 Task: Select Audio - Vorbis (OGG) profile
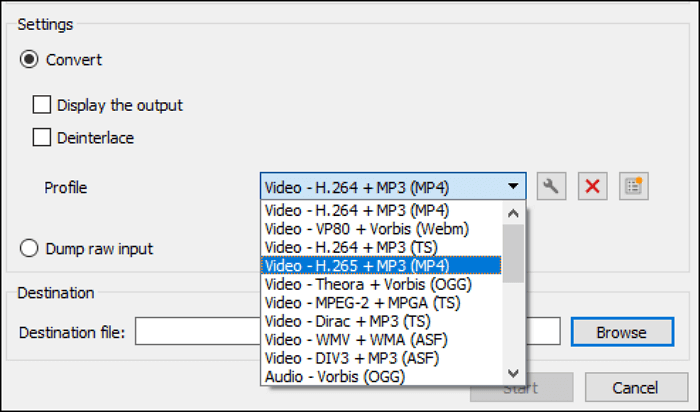pos(380,376)
